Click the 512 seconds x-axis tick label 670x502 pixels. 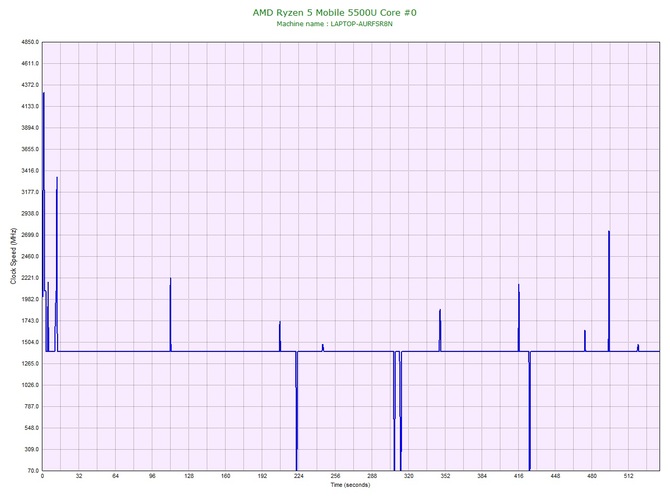tap(629, 476)
